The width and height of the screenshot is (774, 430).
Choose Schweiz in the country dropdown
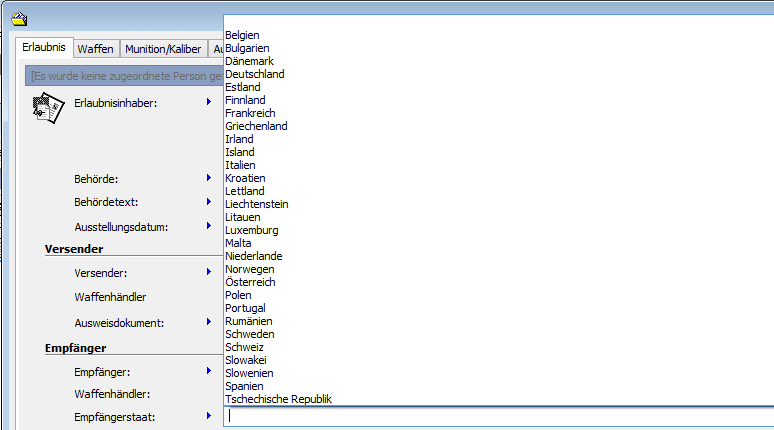point(246,347)
